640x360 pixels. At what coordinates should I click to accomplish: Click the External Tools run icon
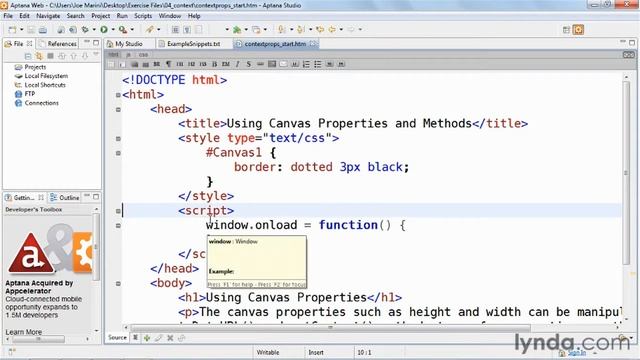click(x=122, y=29)
